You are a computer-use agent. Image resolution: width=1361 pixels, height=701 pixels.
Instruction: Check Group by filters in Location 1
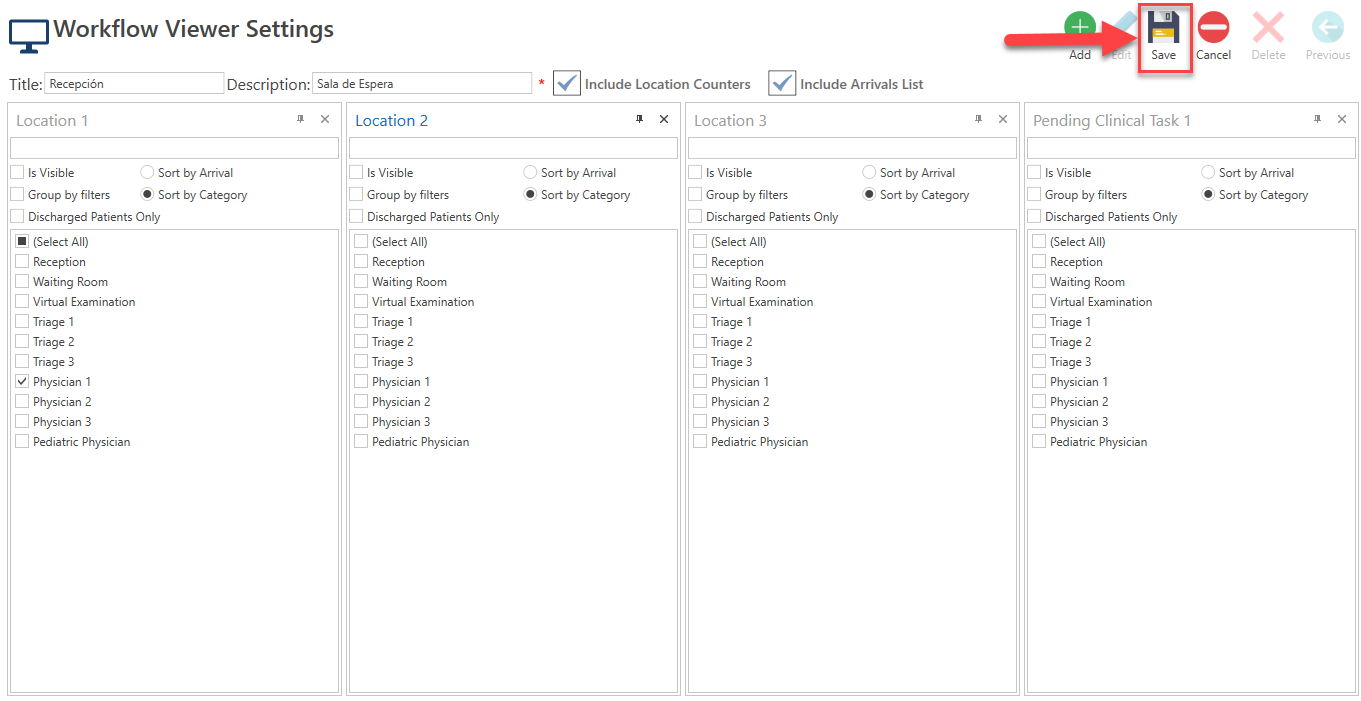[x=17, y=194]
